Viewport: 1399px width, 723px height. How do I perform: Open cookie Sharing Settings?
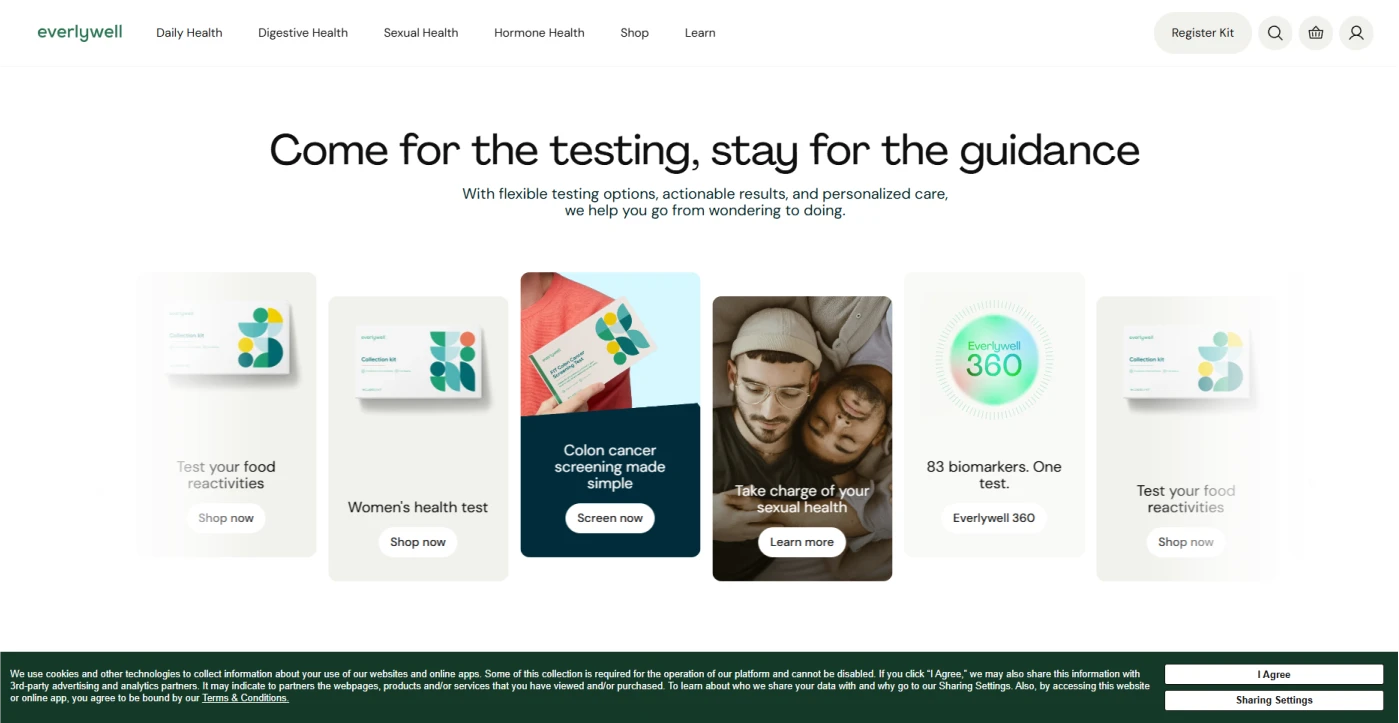coord(1274,700)
